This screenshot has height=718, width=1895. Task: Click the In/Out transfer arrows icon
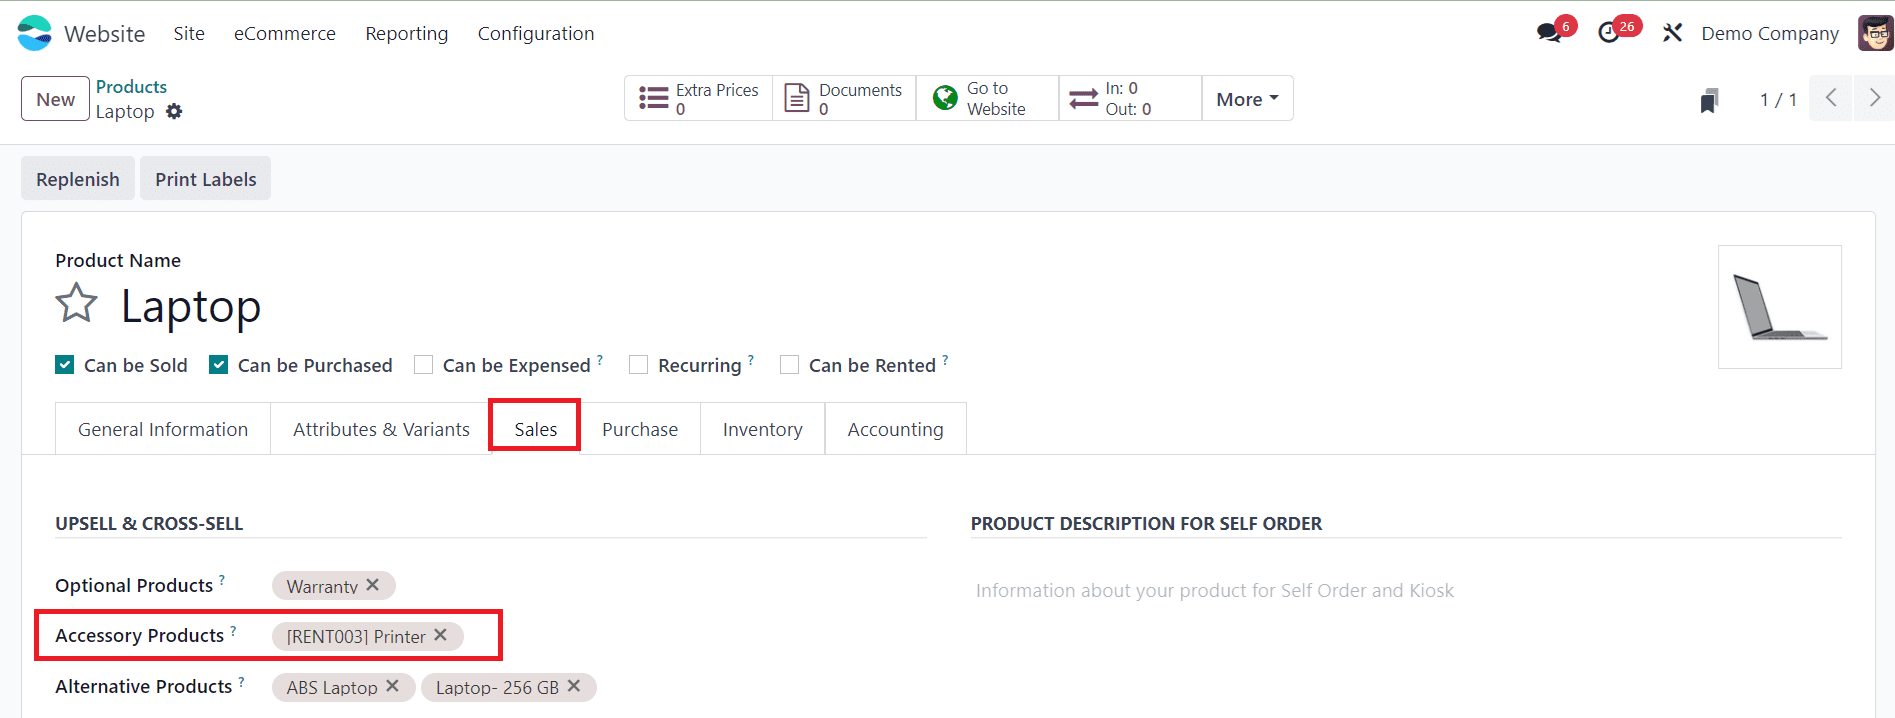coord(1083,98)
